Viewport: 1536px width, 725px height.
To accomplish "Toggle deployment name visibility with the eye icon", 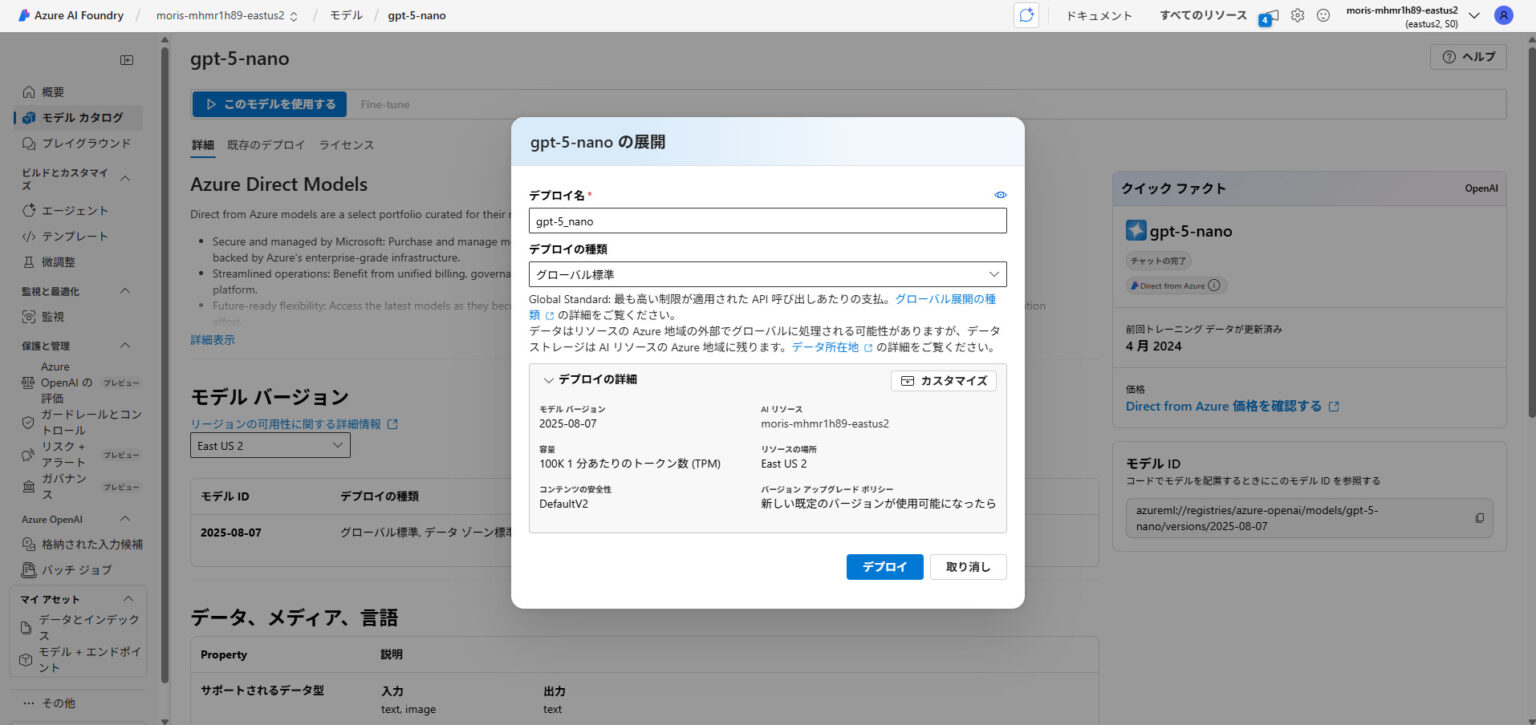I will pyautogui.click(x=1000, y=194).
